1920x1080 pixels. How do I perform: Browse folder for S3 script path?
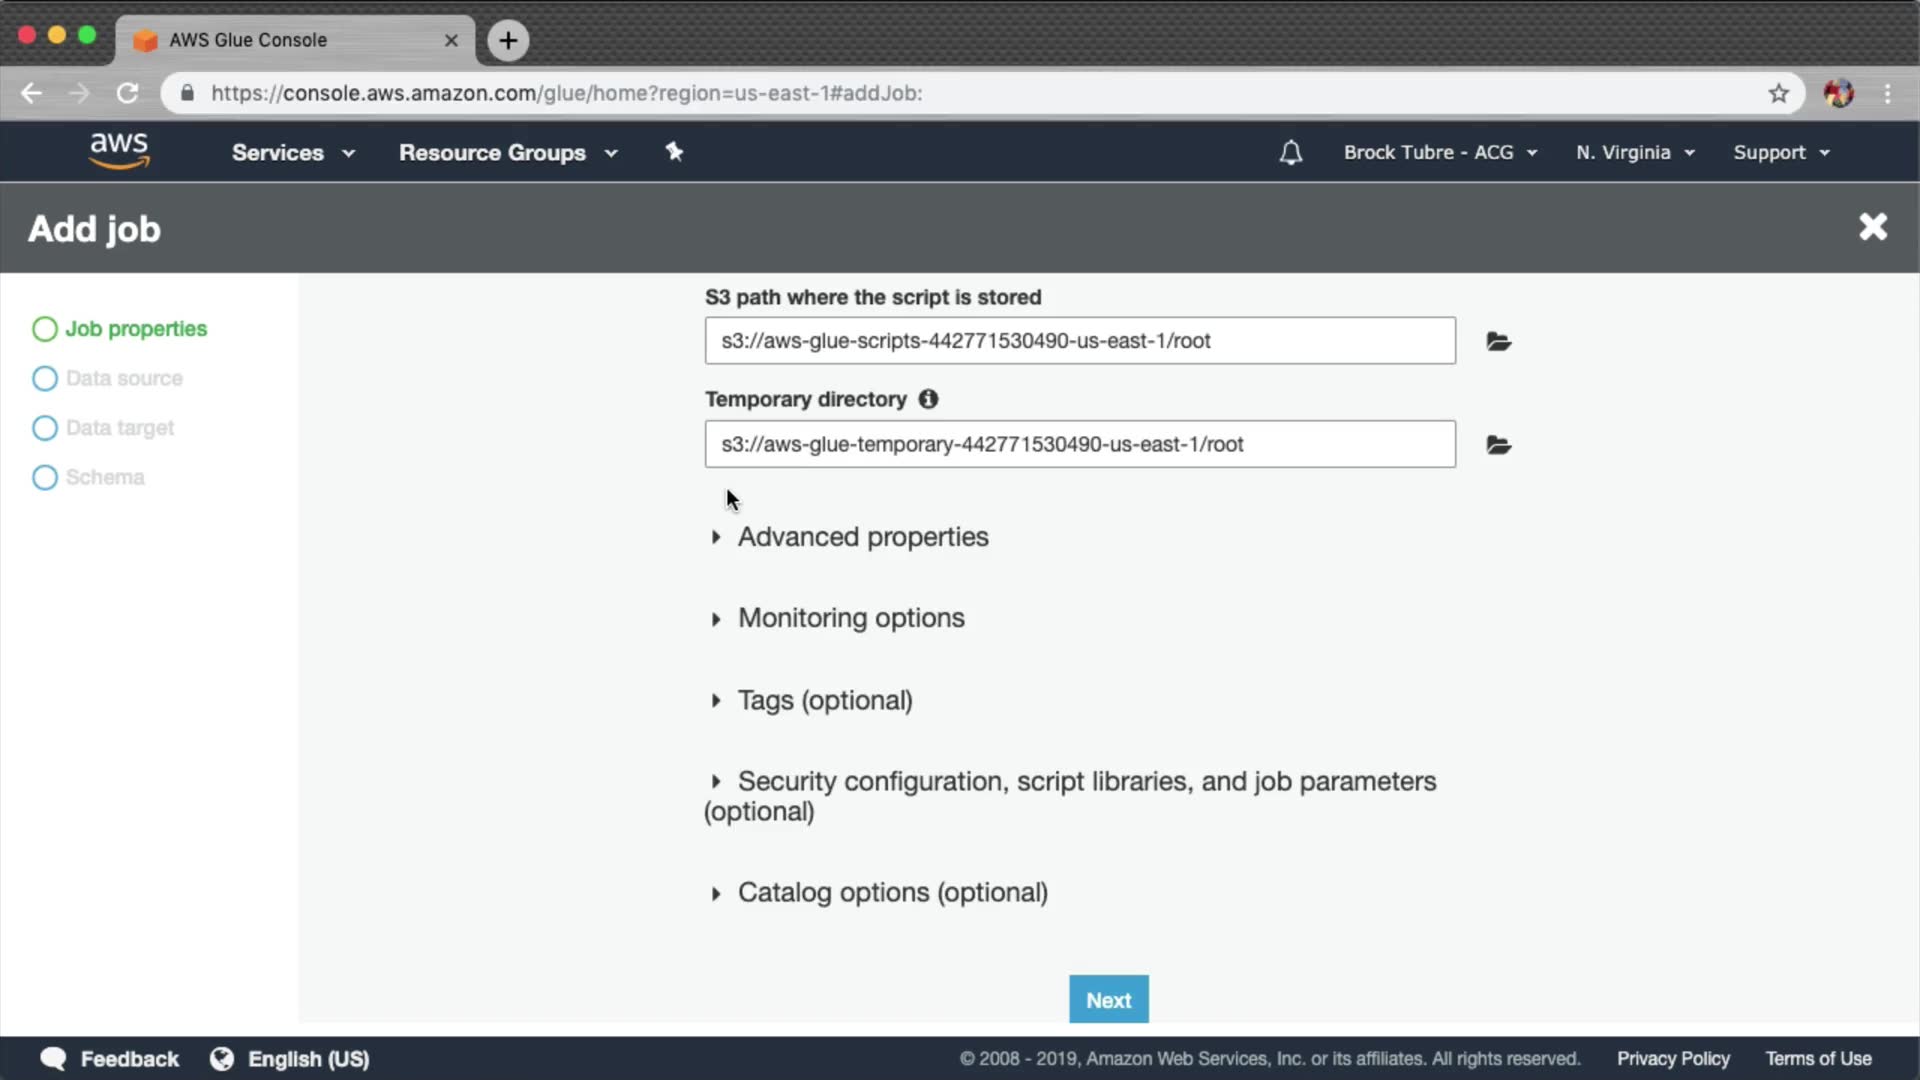(x=1498, y=342)
